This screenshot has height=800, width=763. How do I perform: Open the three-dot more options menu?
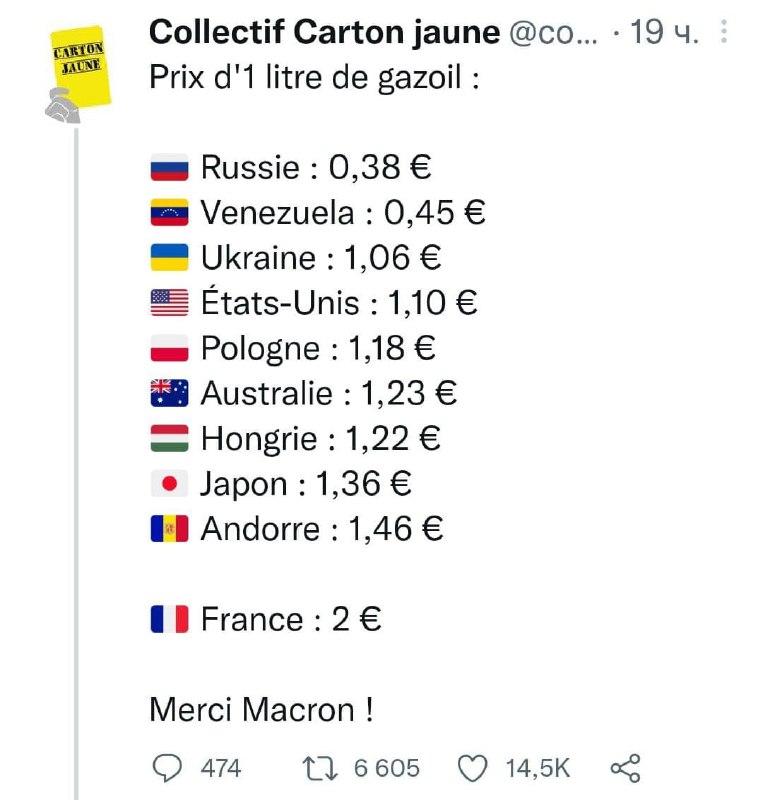point(723,31)
